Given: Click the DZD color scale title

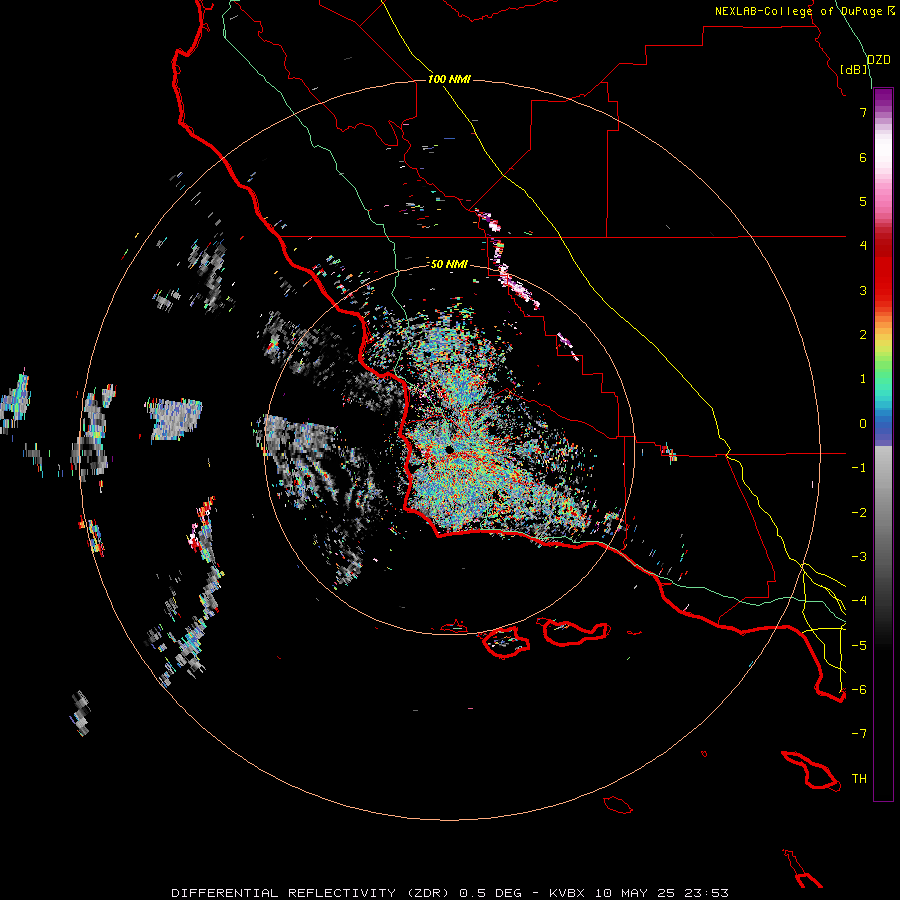Looking at the screenshot, I should click(879, 60).
